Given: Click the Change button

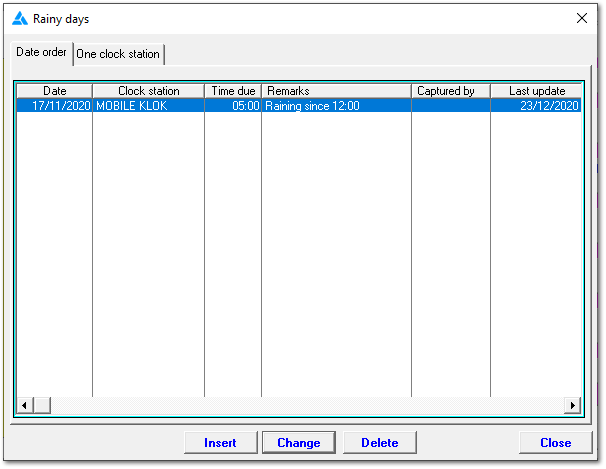Looking at the screenshot, I should [299, 443].
